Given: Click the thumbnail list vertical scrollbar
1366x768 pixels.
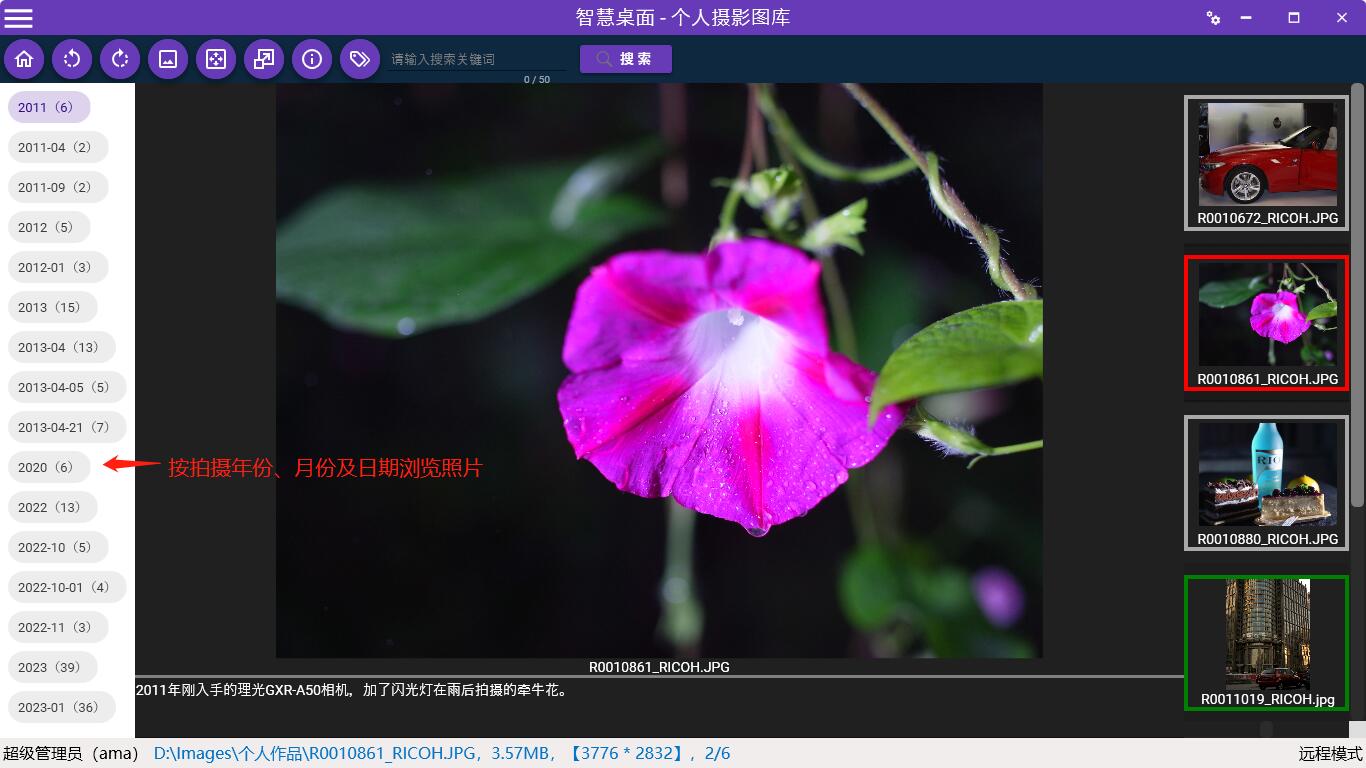Looking at the screenshot, I should tap(1357, 400).
